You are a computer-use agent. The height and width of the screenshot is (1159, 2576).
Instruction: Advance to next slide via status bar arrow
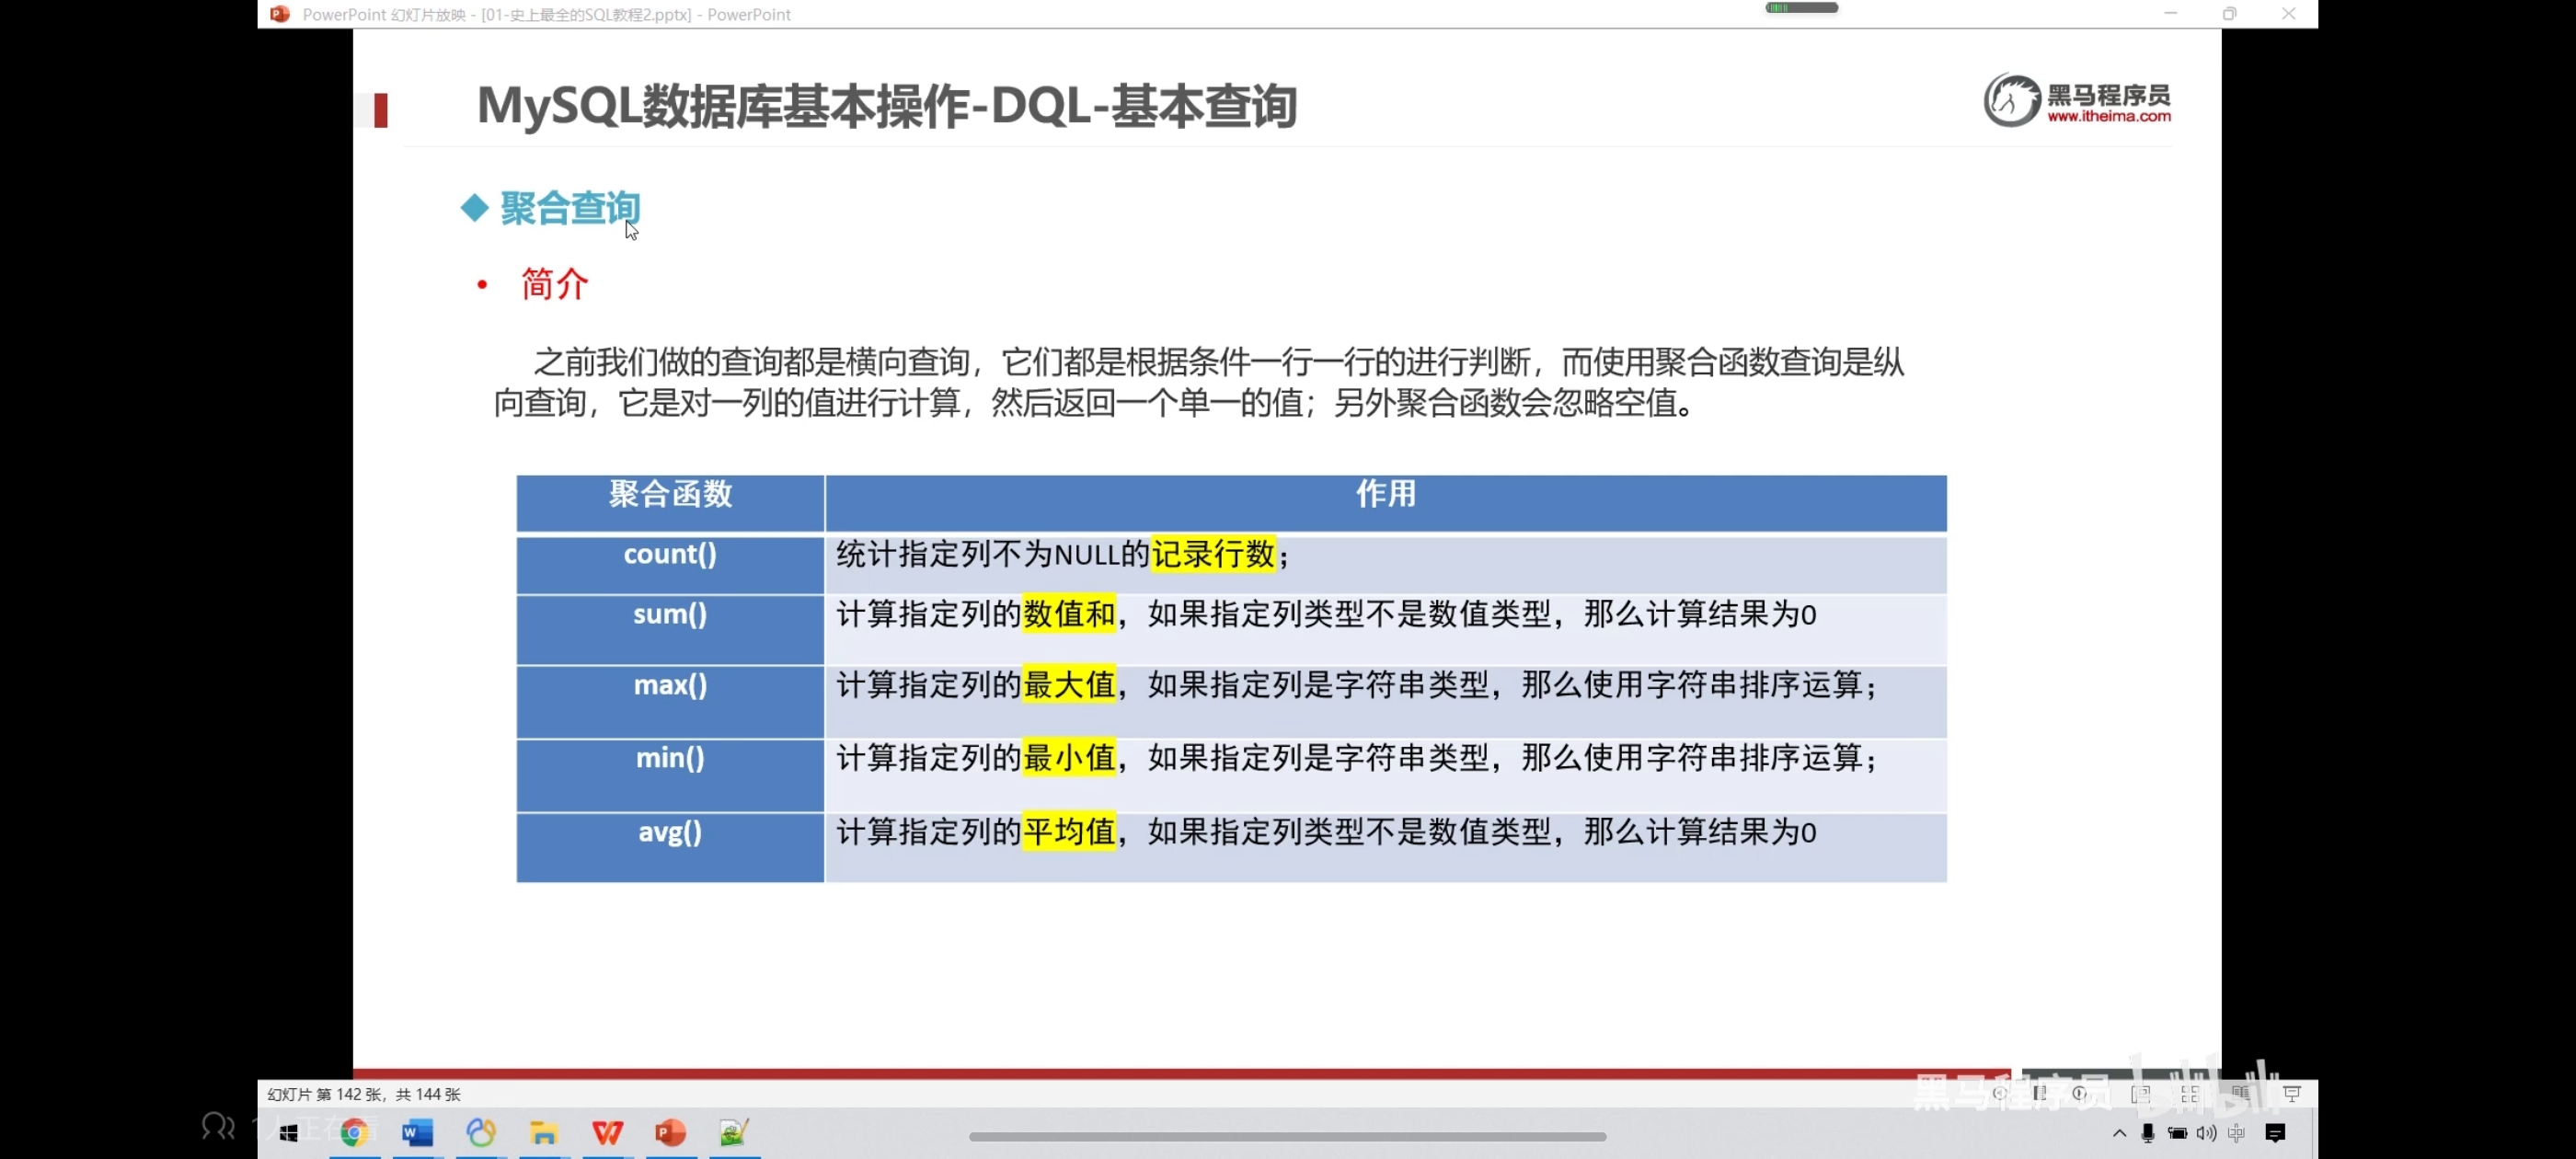pyautogui.click(x=2080, y=1094)
